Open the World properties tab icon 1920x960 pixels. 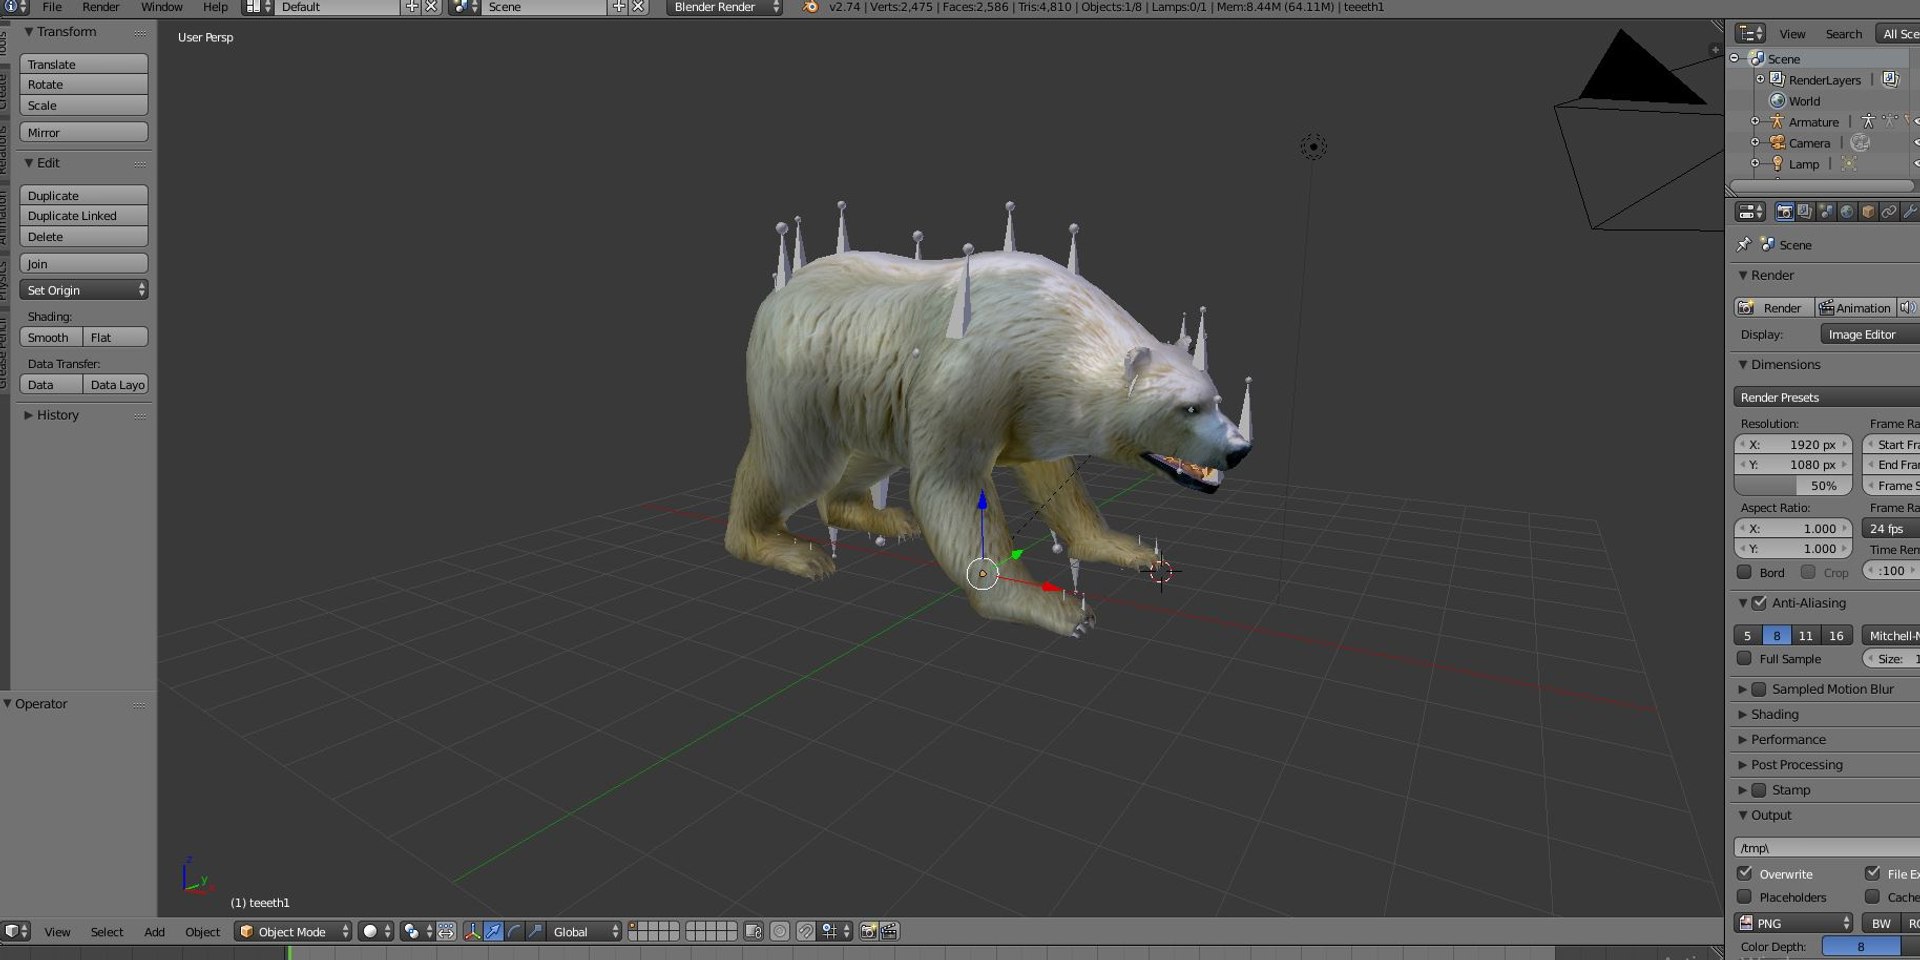(x=1847, y=212)
